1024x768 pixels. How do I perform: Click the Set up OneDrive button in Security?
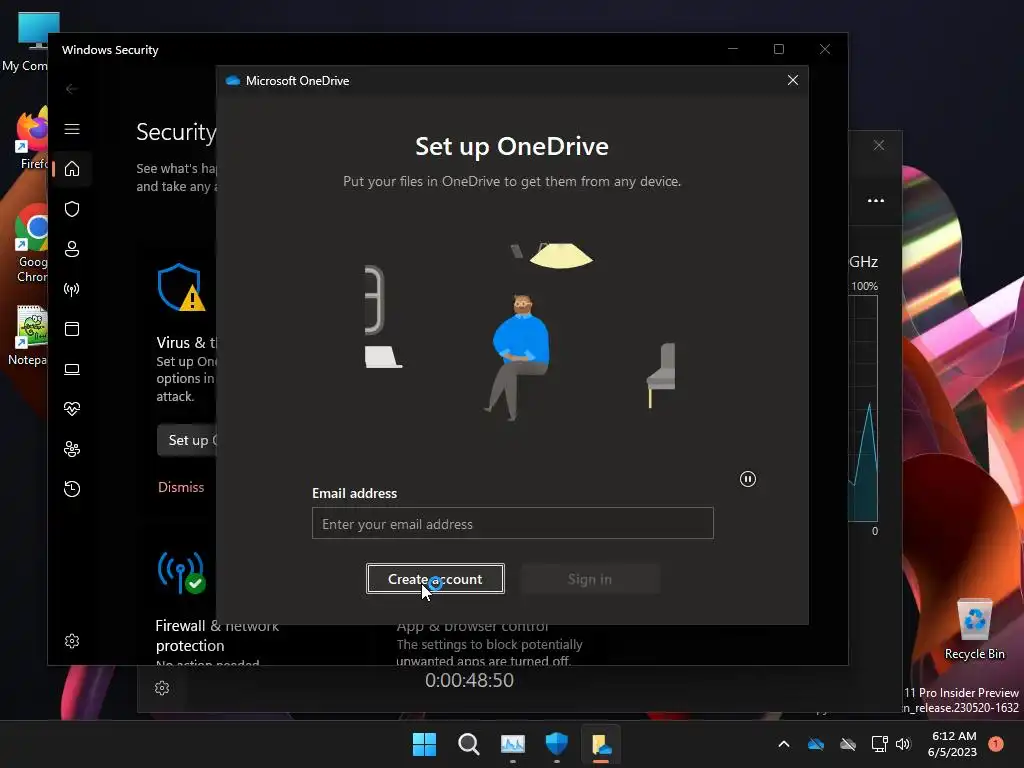(x=188, y=440)
